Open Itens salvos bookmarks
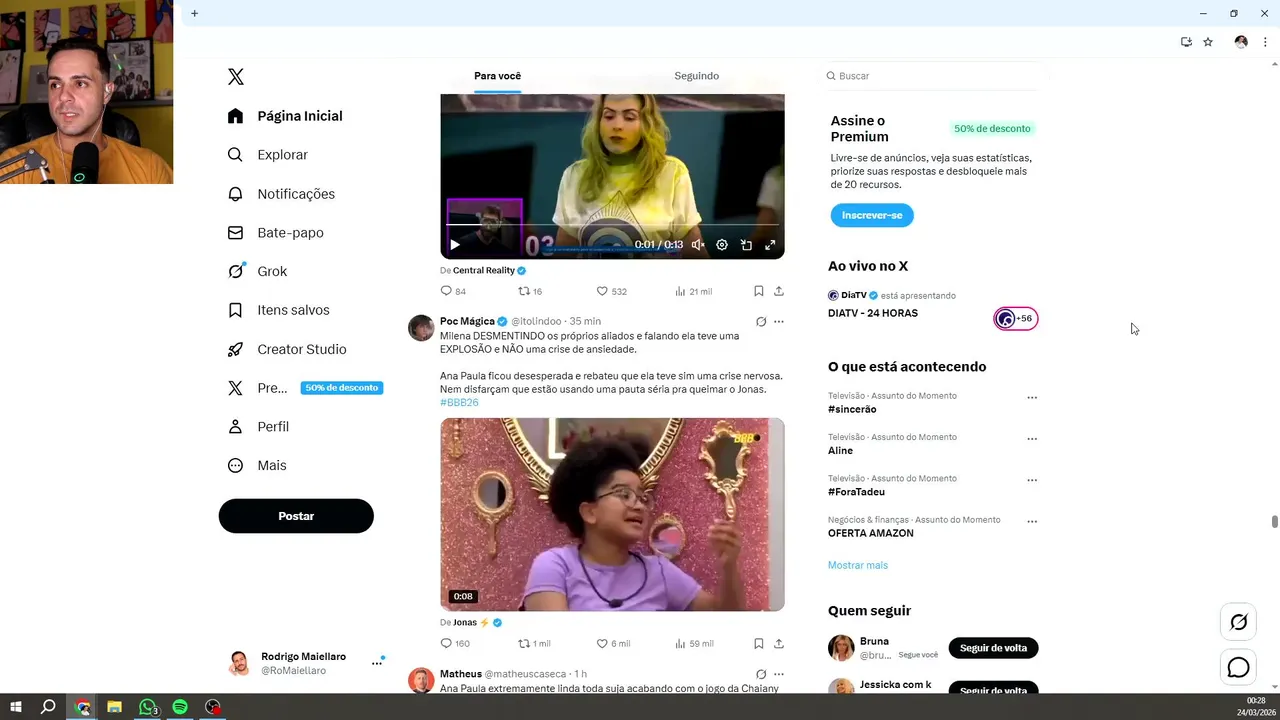 click(278, 310)
